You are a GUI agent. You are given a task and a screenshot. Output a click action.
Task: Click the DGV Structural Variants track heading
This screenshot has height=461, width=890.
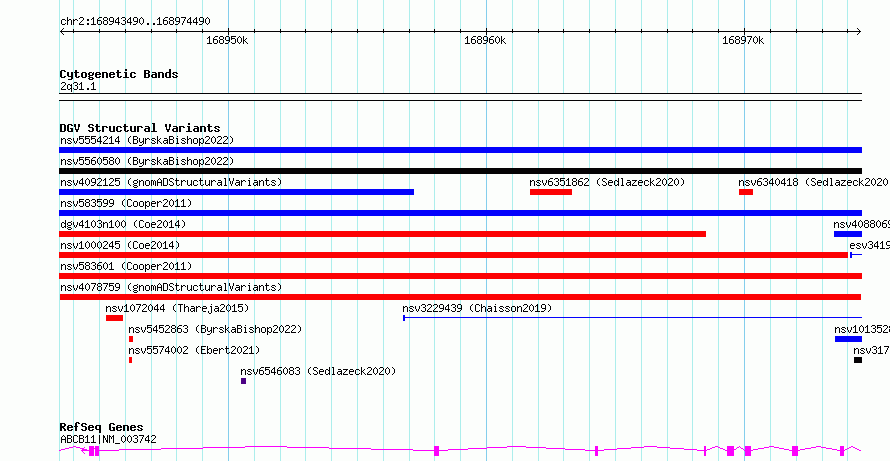[x=140, y=128]
